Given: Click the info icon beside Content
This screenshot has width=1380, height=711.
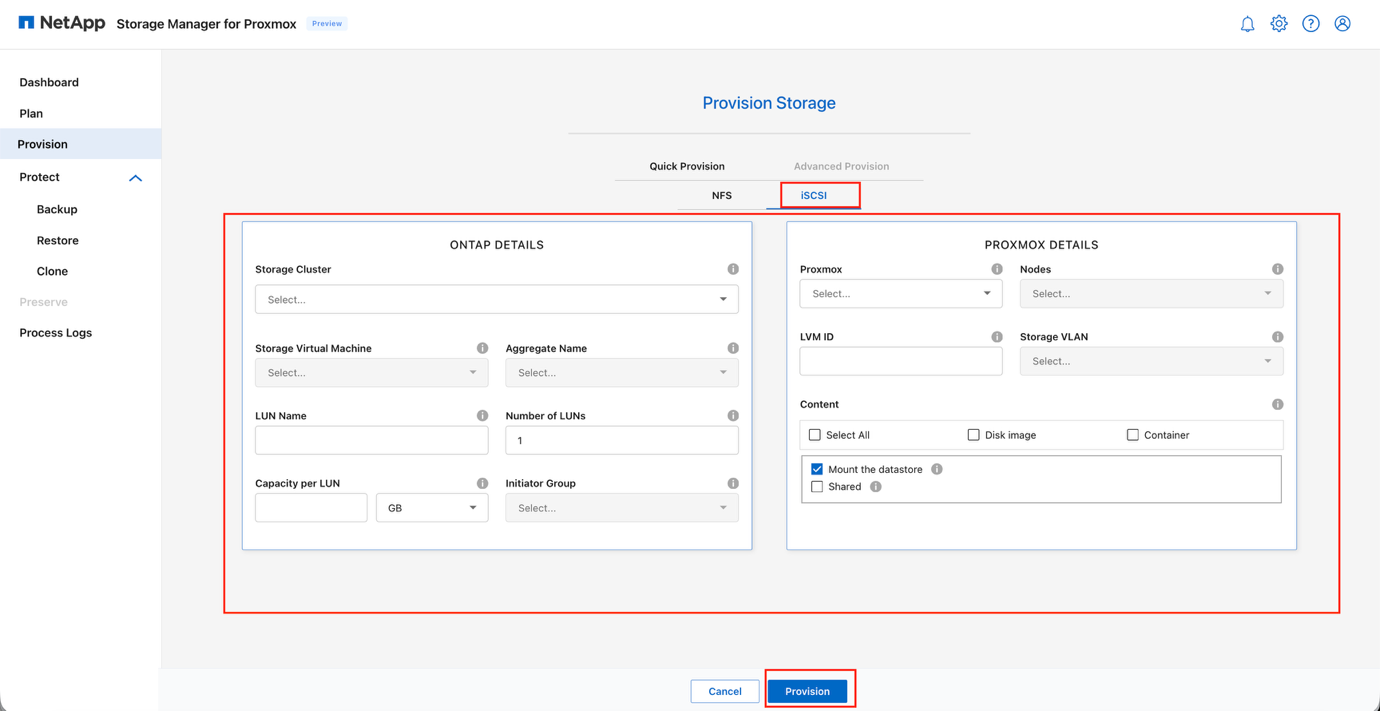Looking at the screenshot, I should pyautogui.click(x=1277, y=404).
